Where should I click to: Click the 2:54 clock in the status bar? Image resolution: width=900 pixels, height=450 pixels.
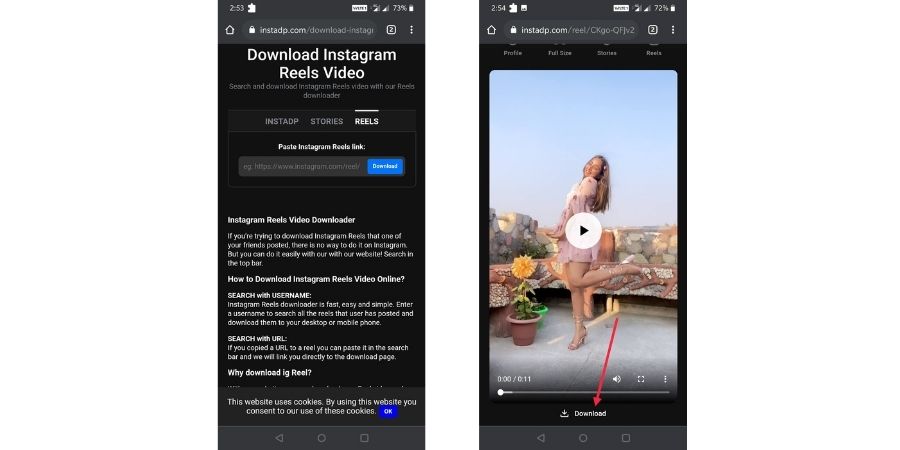[x=498, y=8]
